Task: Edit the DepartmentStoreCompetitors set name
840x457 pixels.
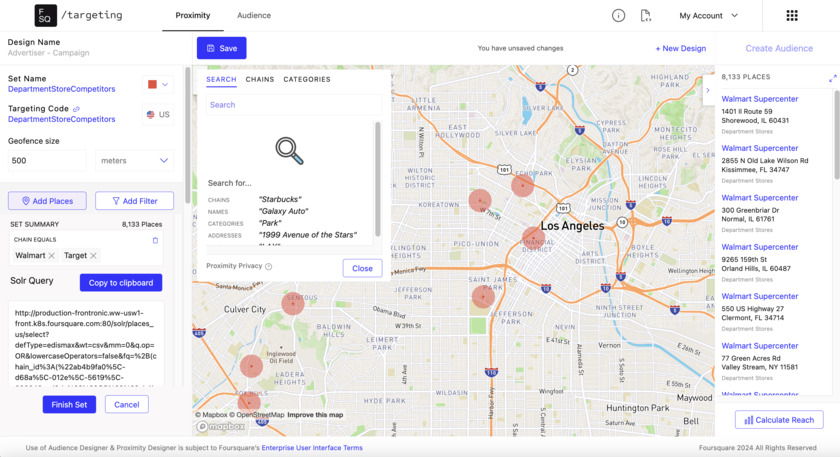Action: [62, 89]
